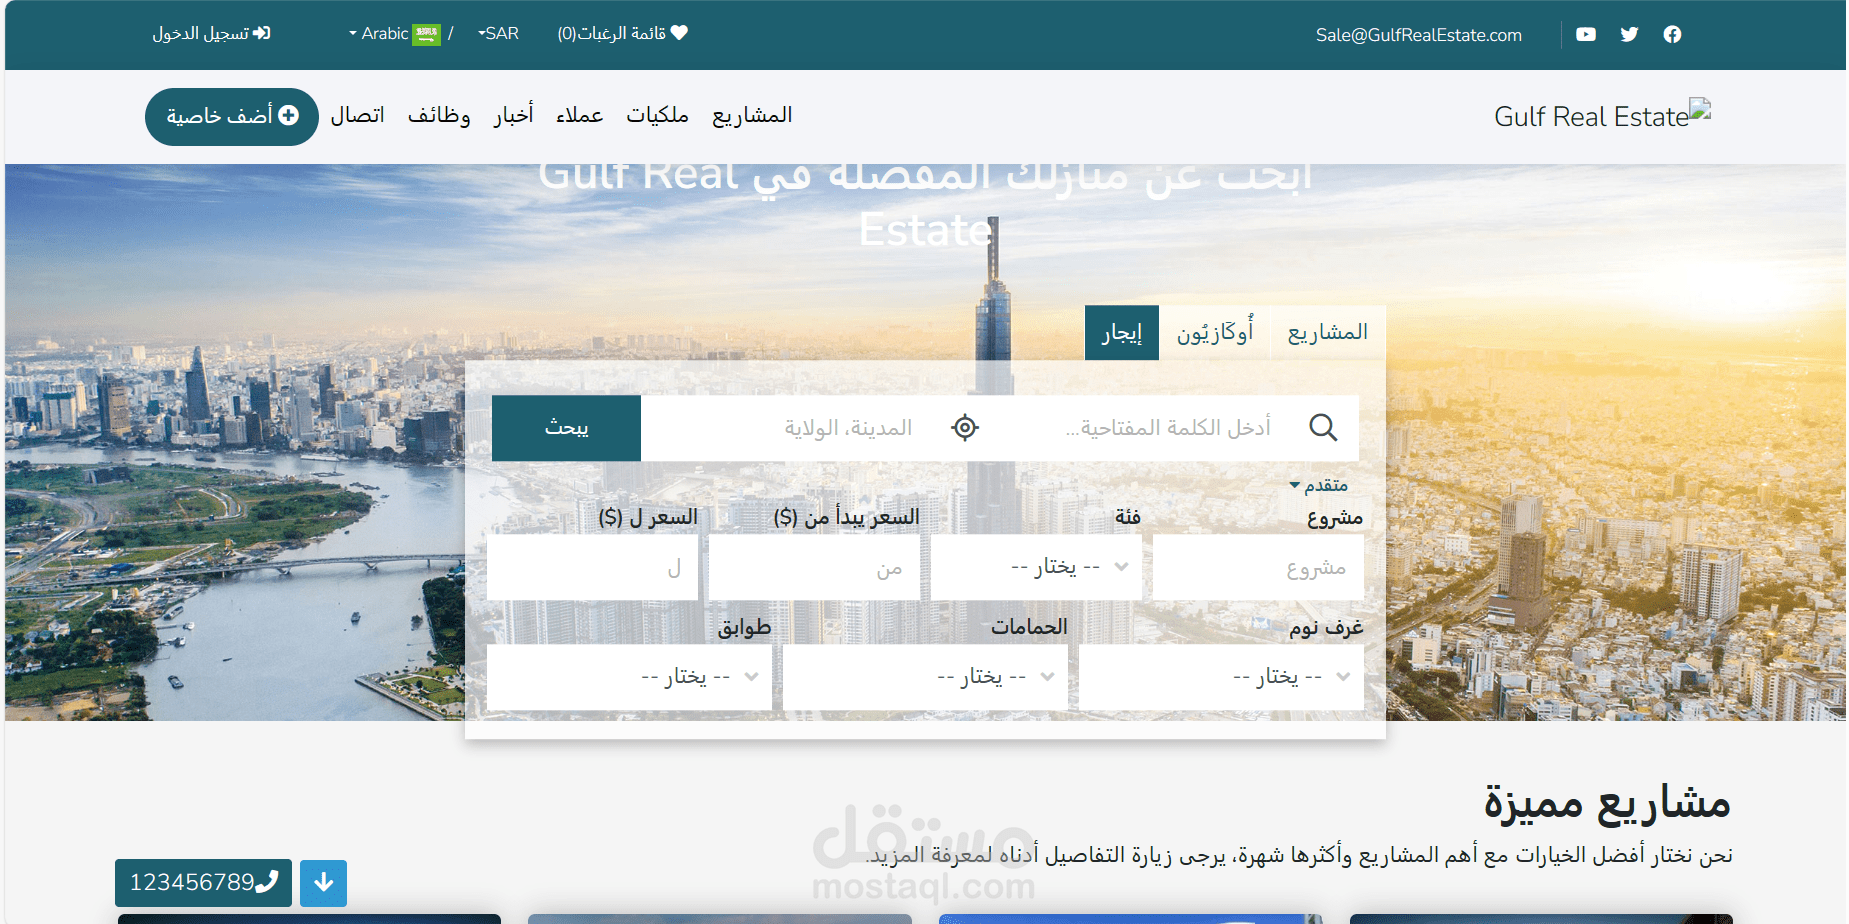Expand the متقدم advanced search options
The width and height of the screenshot is (1849, 924).
pos(1320,485)
